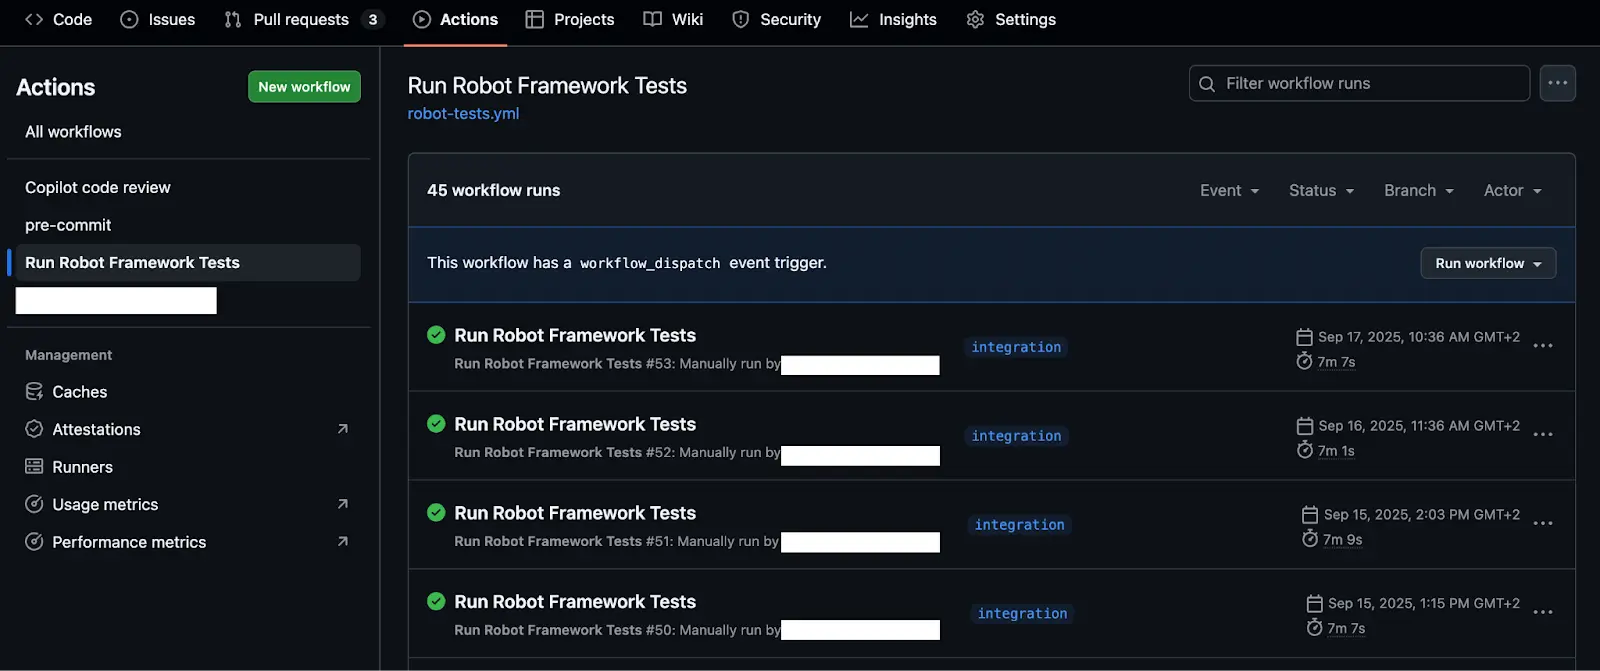Open the pre-commit workflow
The width and height of the screenshot is (1600, 671).
click(68, 225)
